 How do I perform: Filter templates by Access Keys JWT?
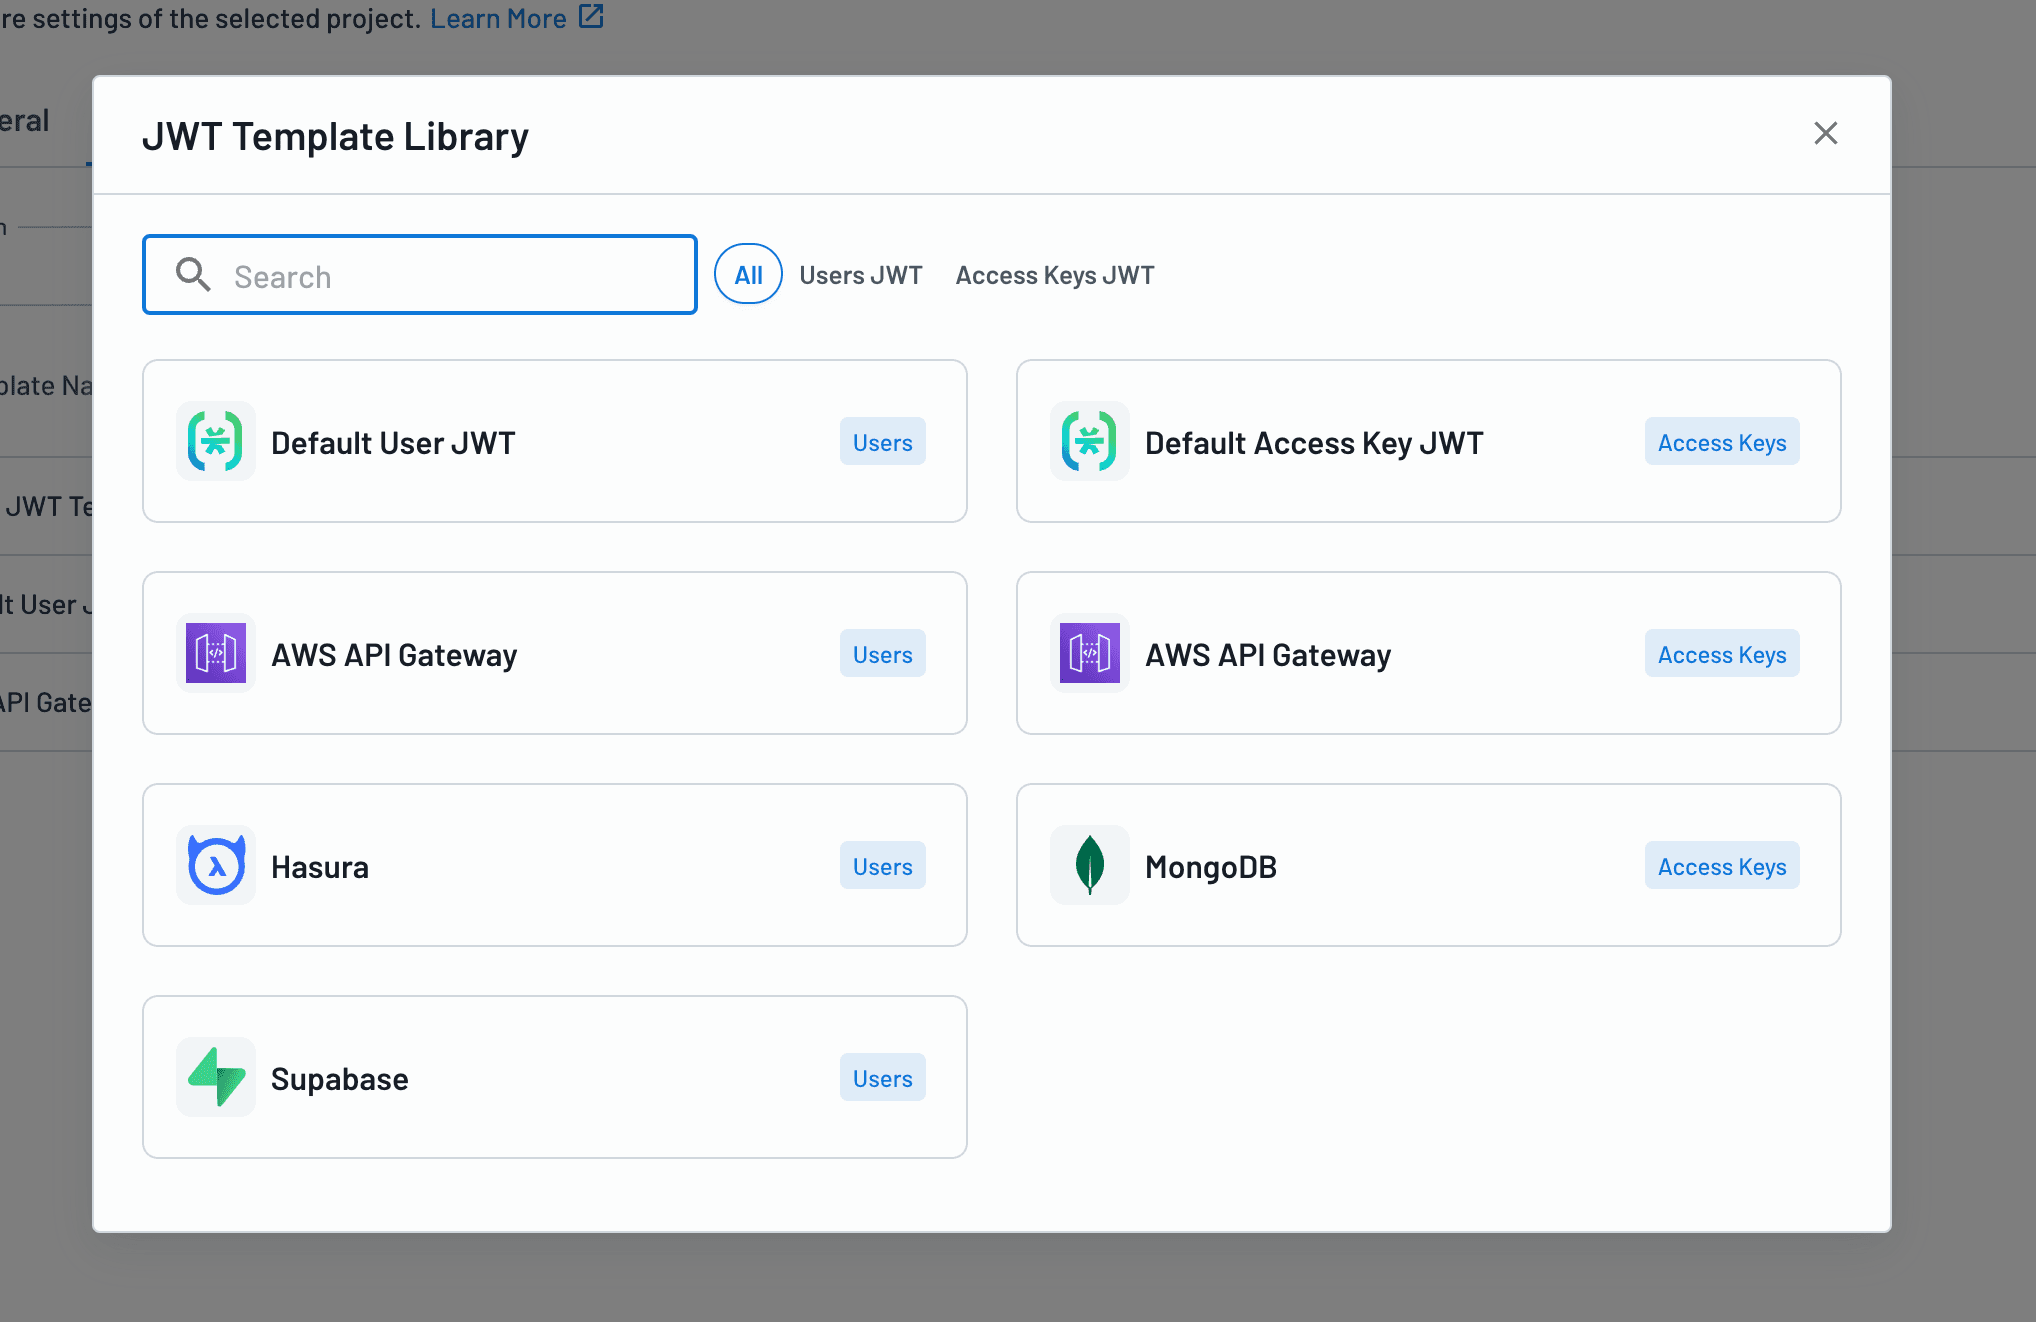pos(1054,273)
